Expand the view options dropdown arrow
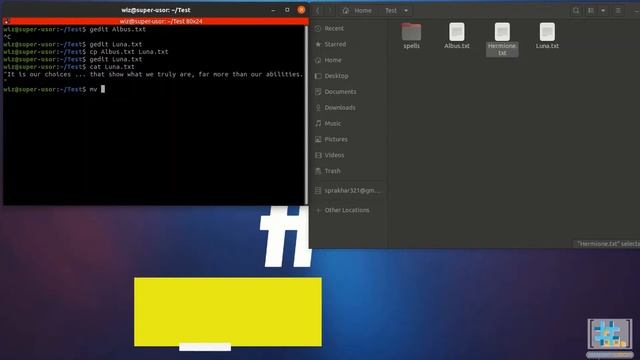This screenshot has width=640, height=360. 603,11
